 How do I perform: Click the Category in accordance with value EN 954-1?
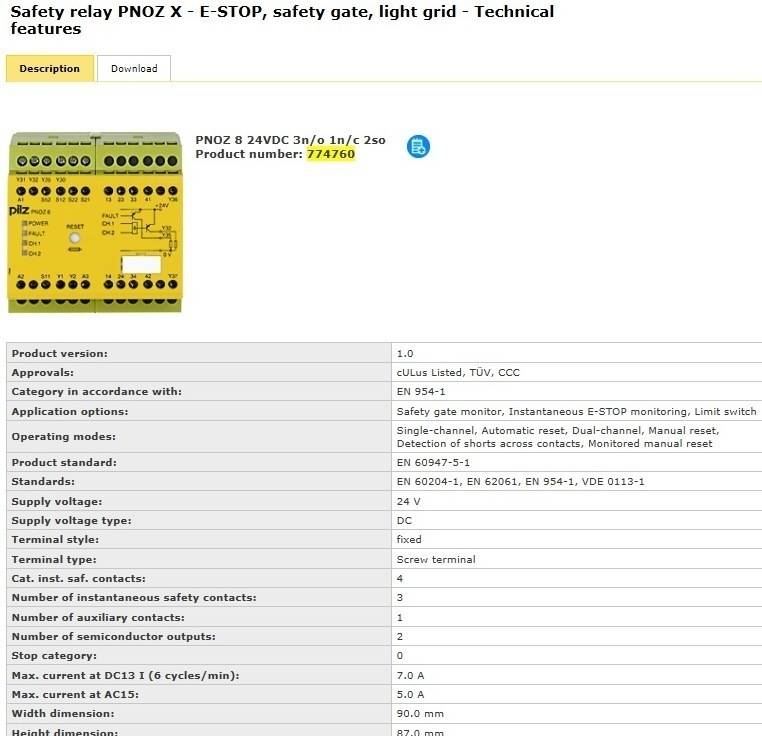(x=420, y=391)
